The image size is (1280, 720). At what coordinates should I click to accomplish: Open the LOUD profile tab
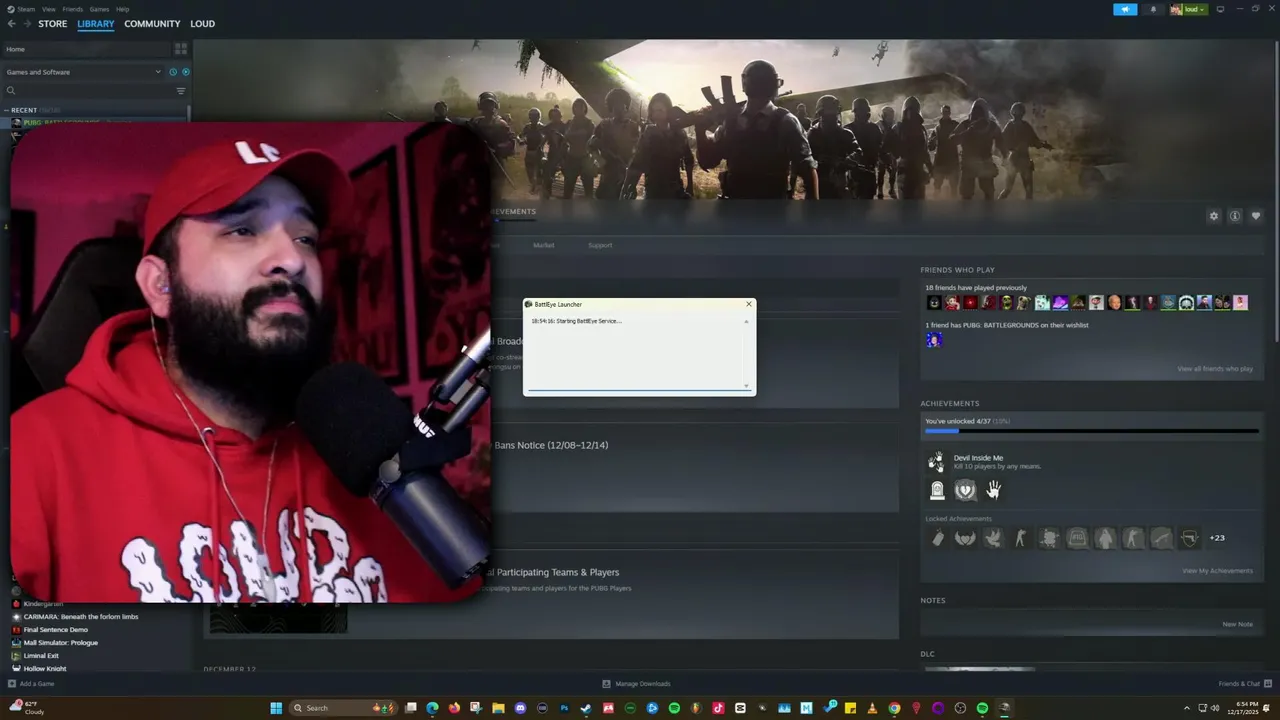tap(203, 24)
